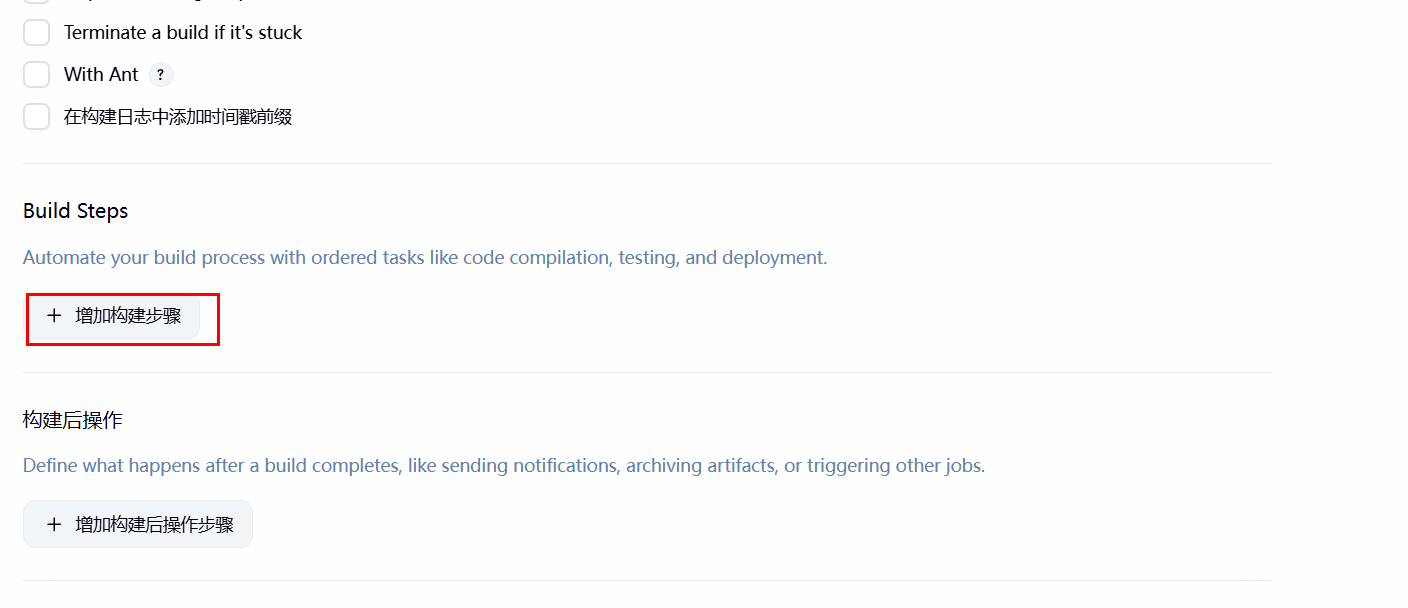Toggle the cut-off checkbox at the top edge
1408x608 pixels.
pos(37,2)
